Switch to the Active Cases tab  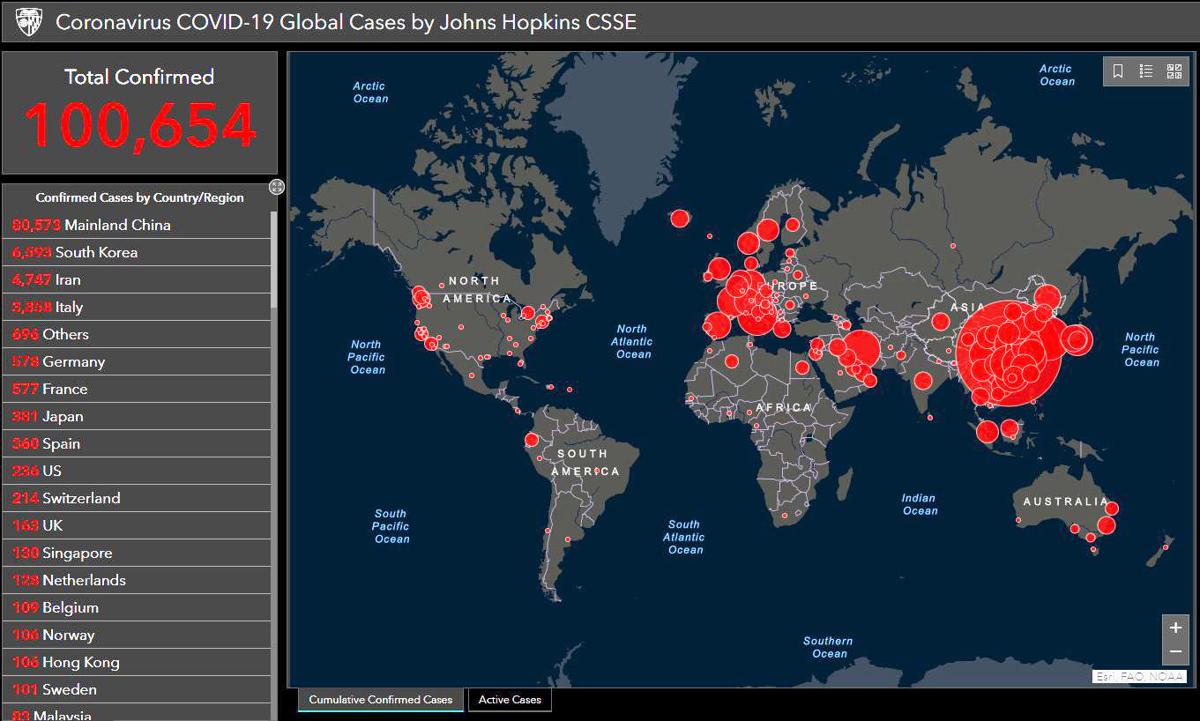(x=510, y=700)
